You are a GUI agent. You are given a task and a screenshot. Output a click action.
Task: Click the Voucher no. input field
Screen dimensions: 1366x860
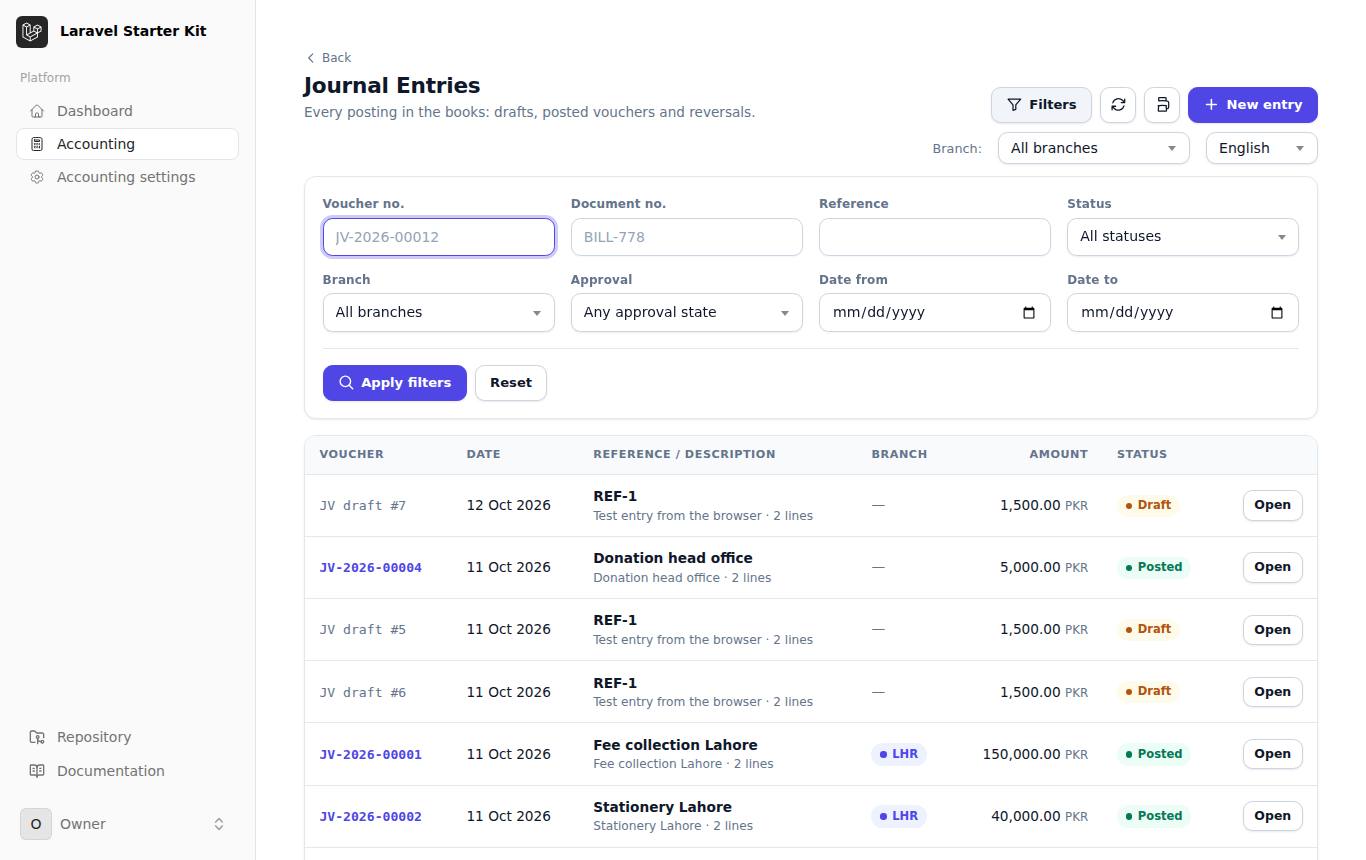pos(439,237)
